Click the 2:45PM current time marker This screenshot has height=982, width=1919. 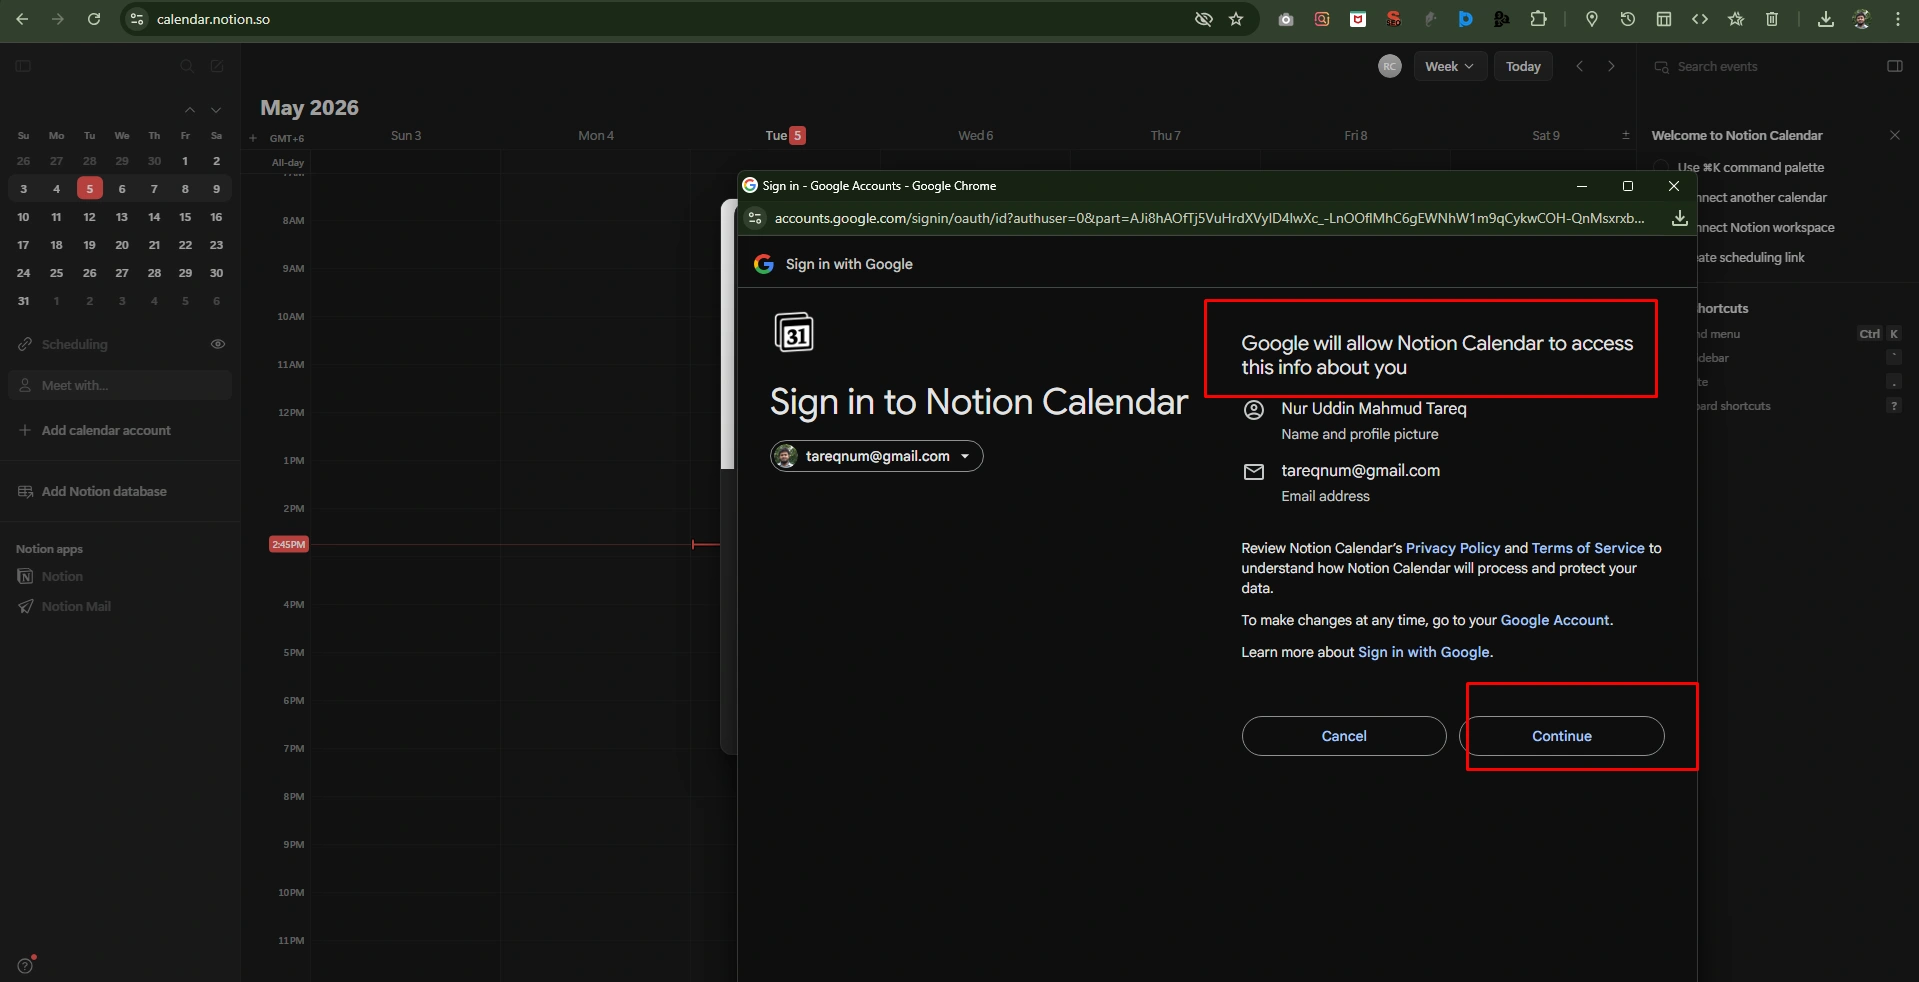tap(289, 544)
